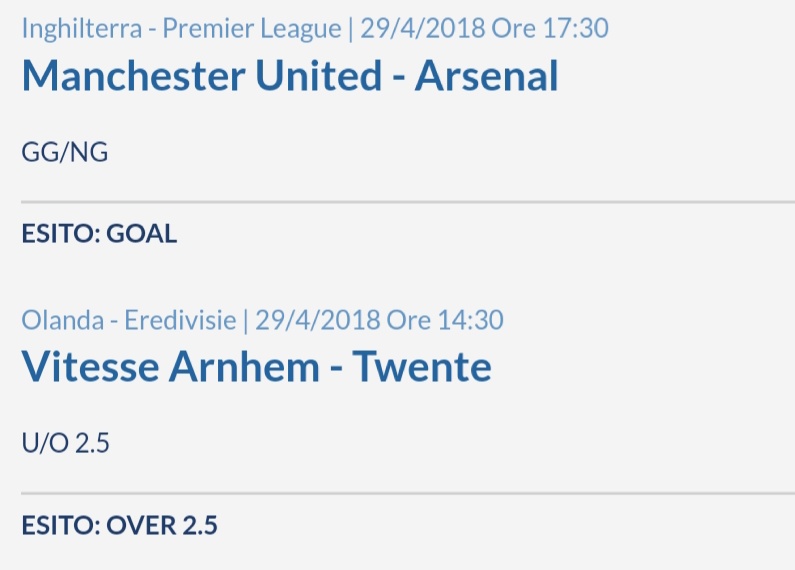Click the Manchester United team name
The image size is (795, 570).
point(202,76)
